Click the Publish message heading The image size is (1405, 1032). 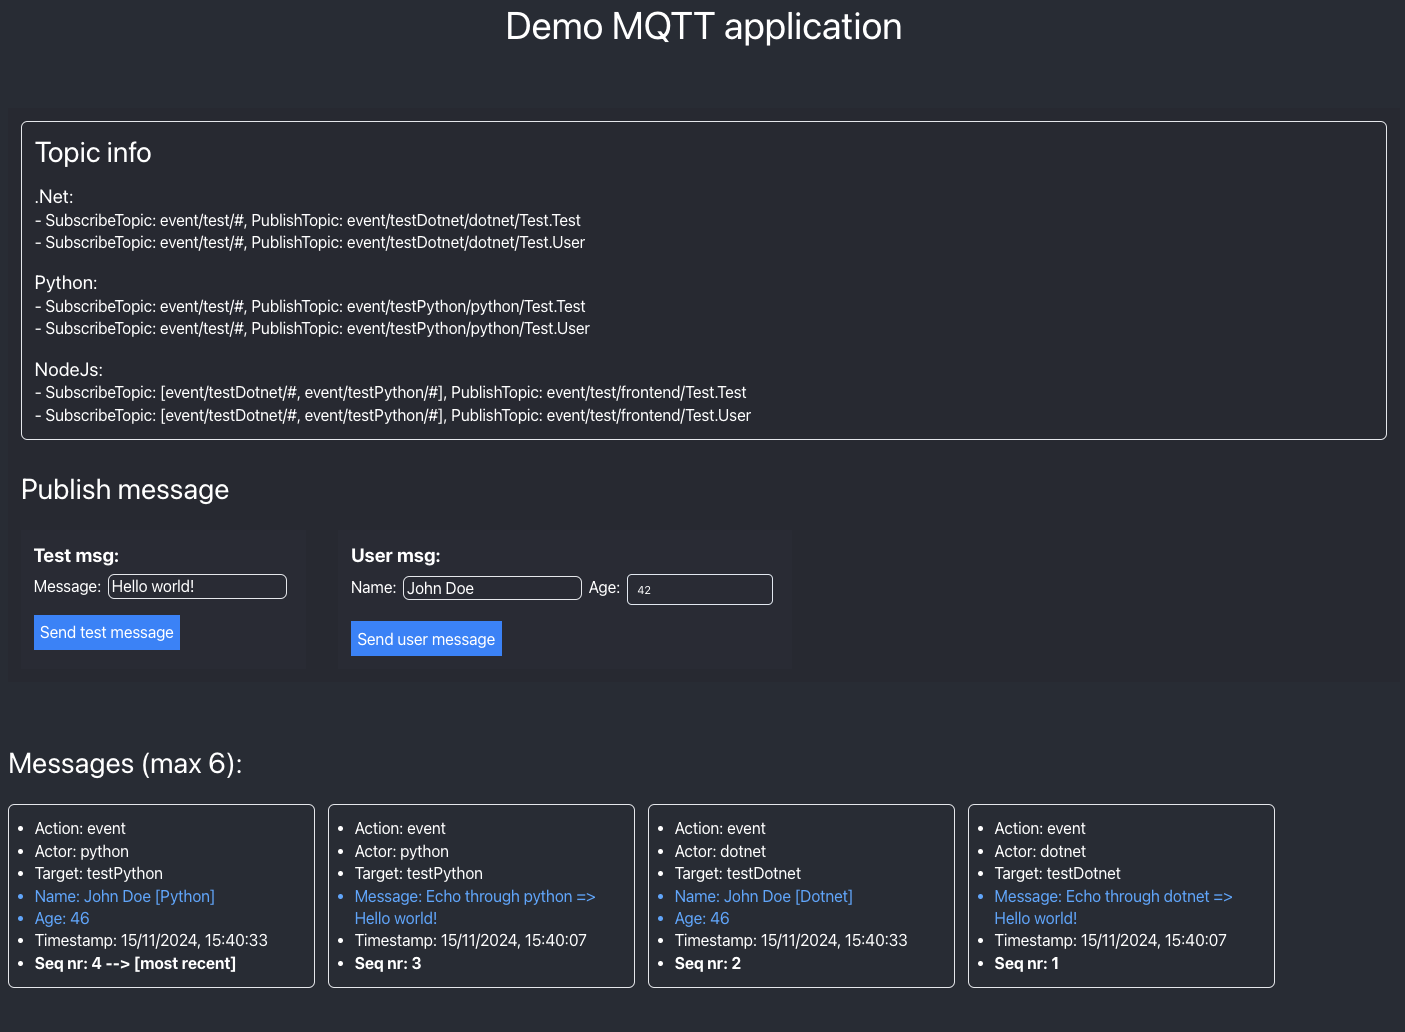(x=124, y=490)
